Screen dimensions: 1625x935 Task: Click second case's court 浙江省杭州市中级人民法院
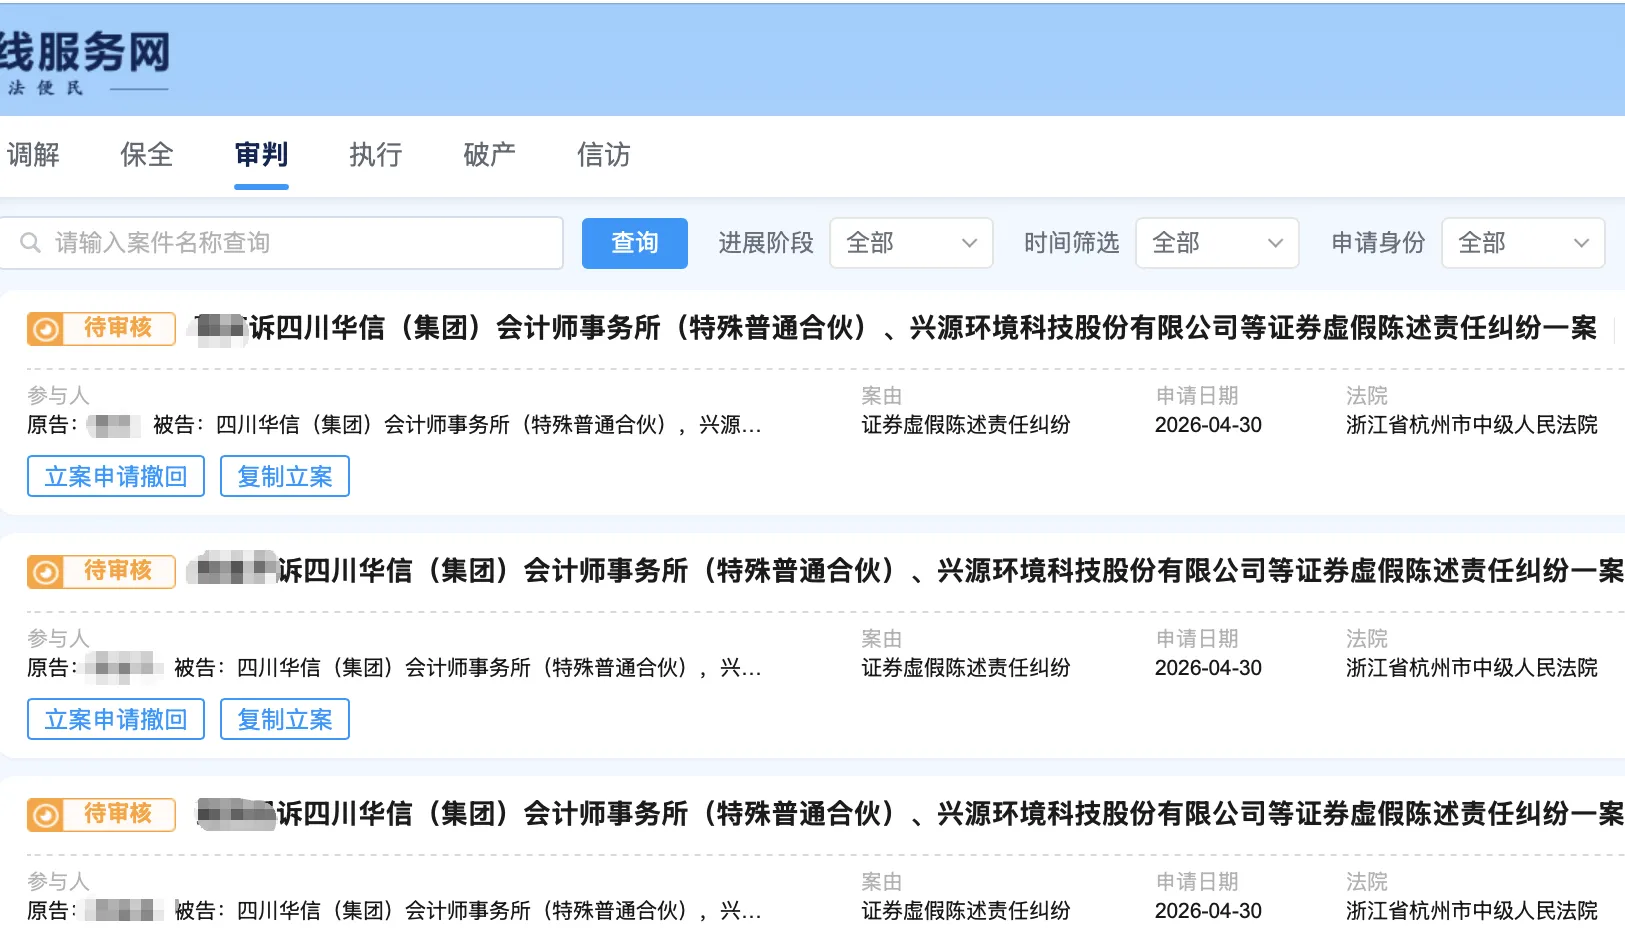(1472, 668)
